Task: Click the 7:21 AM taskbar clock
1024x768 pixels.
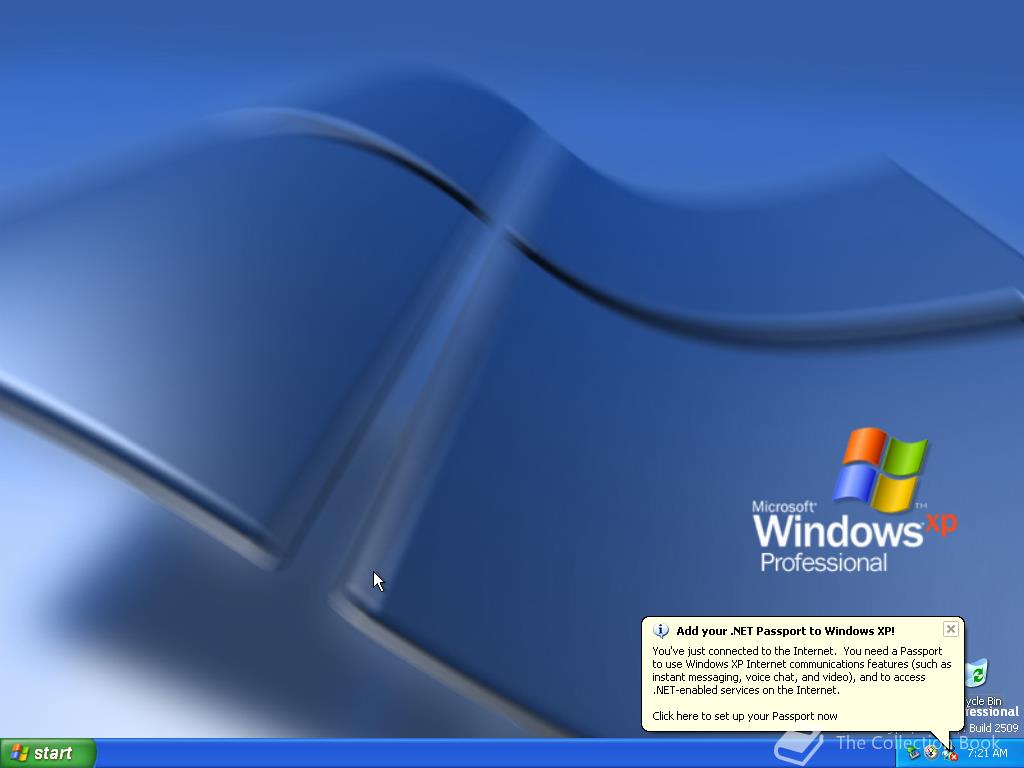Action: click(987, 753)
